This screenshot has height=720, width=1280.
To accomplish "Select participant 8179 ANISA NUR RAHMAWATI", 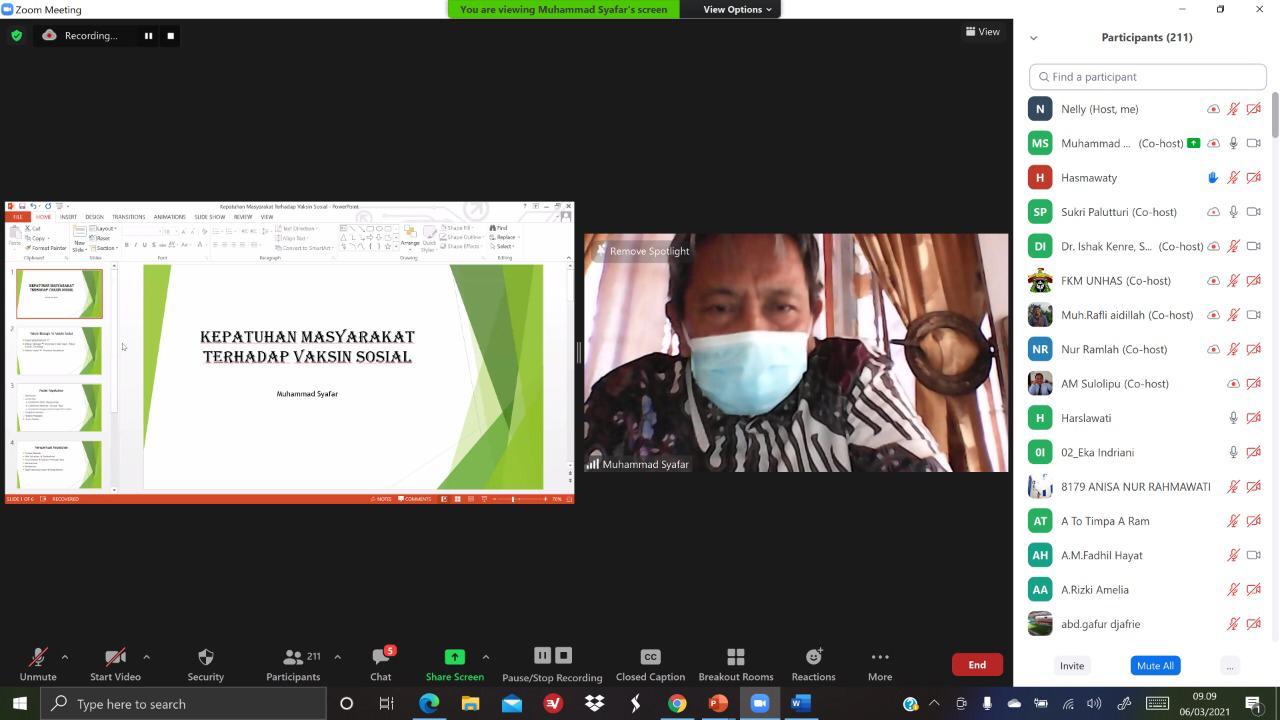I will click(x=1147, y=486).
